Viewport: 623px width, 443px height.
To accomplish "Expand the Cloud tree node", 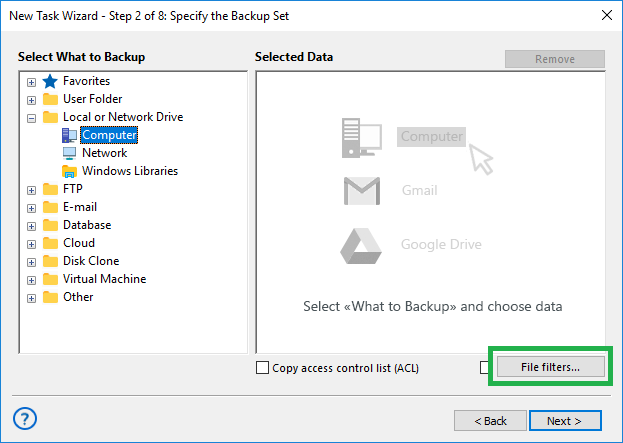I will click(x=31, y=244).
